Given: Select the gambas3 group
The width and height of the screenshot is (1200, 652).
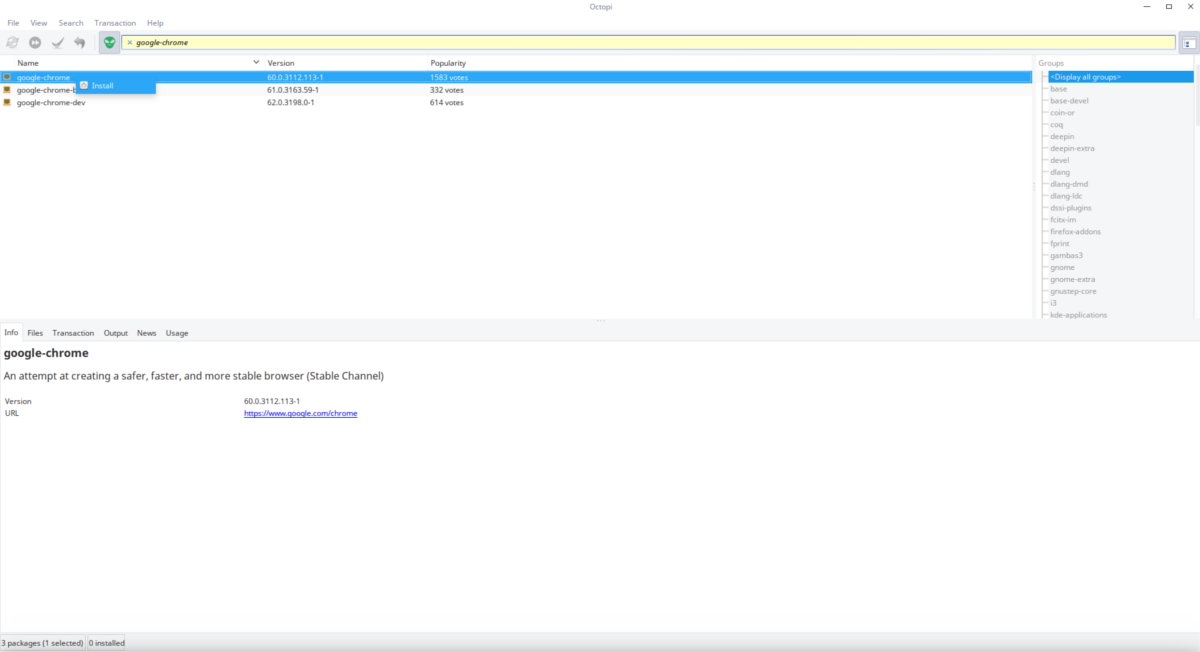Looking at the screenshot, I should 1067,256.
